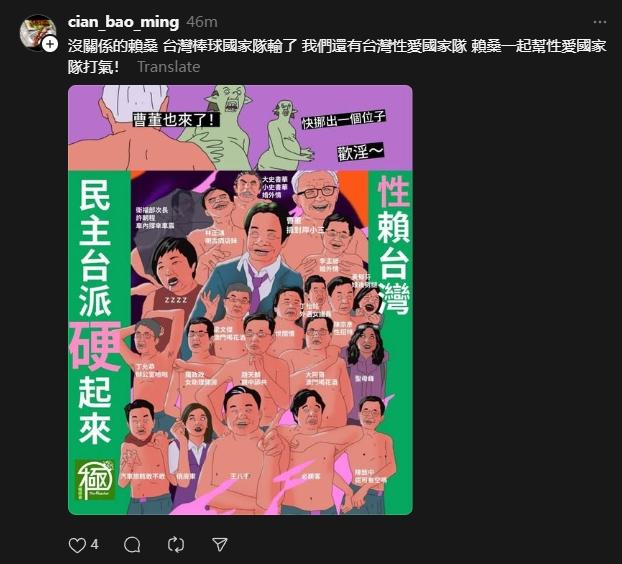
Task: Like the post with the heart icon
Action: point(77,545)
